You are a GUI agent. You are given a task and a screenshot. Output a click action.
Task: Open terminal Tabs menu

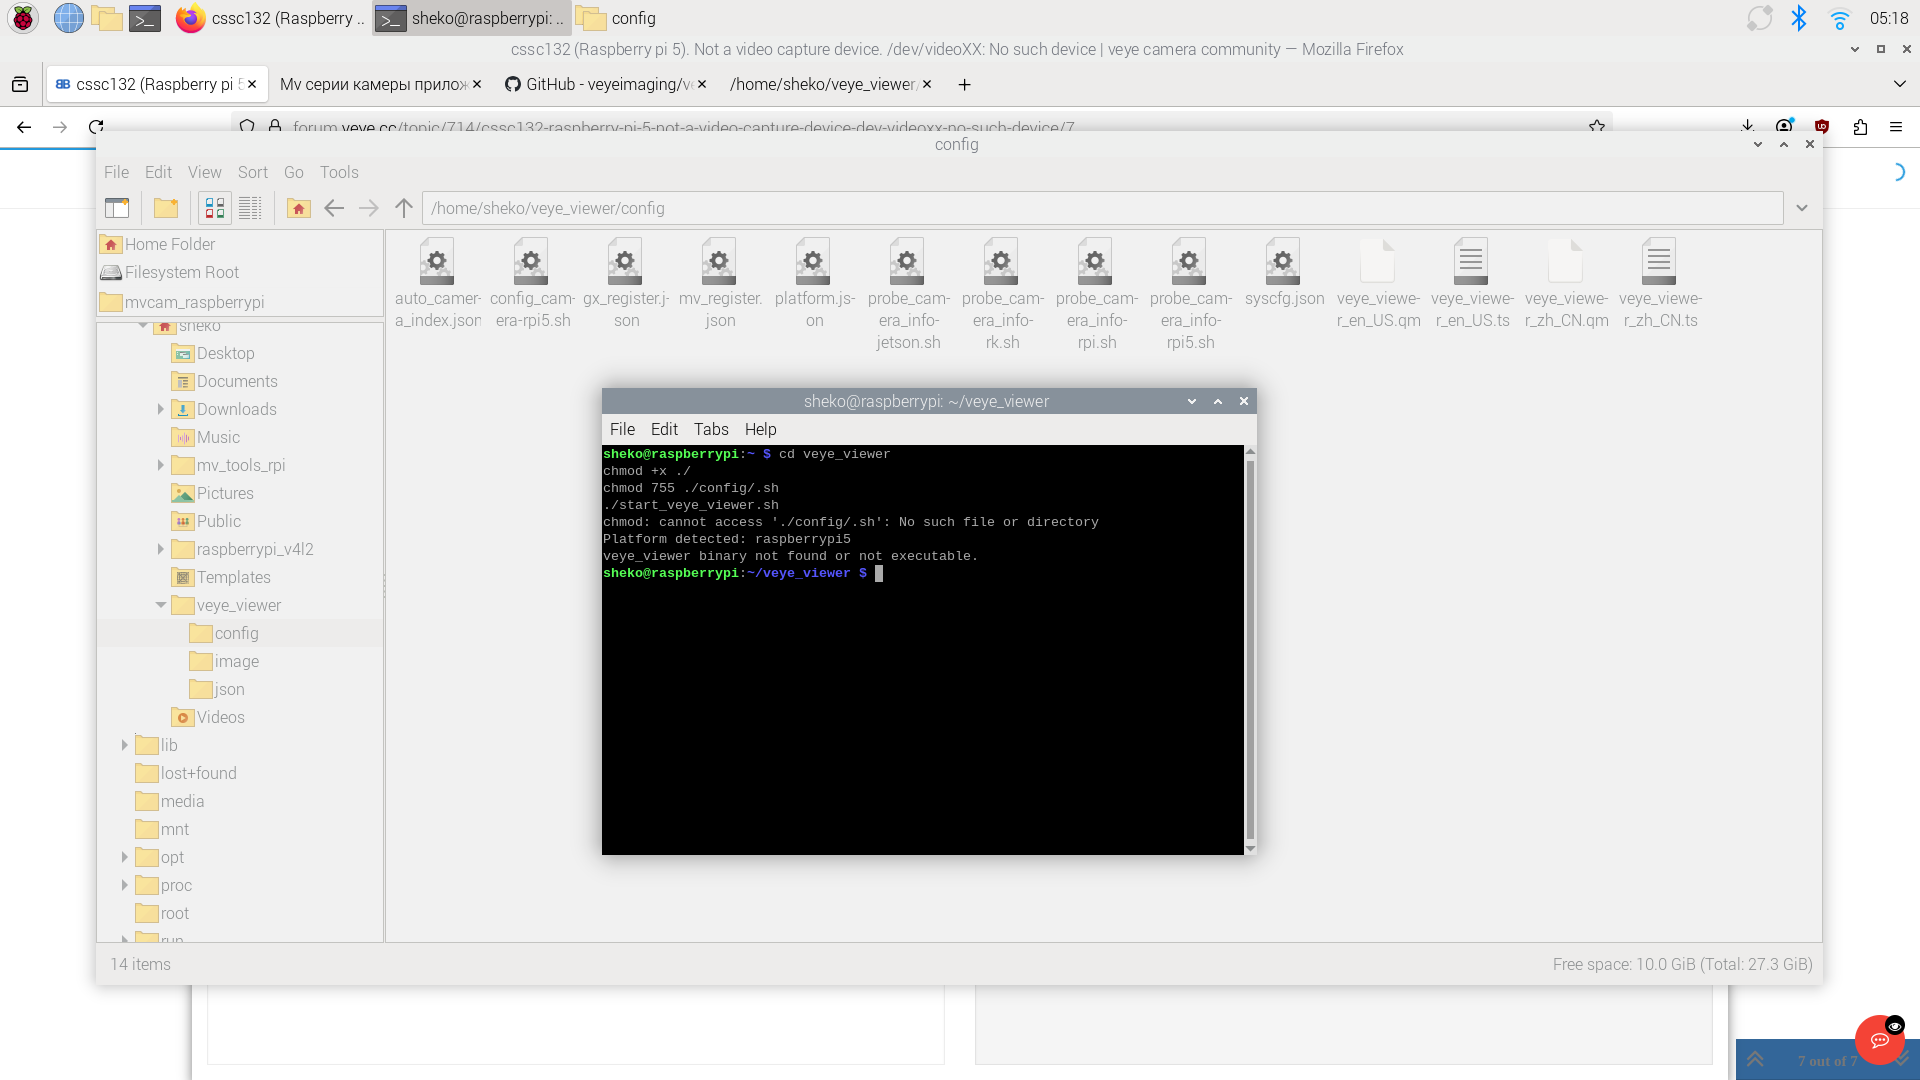click(710, 429)
